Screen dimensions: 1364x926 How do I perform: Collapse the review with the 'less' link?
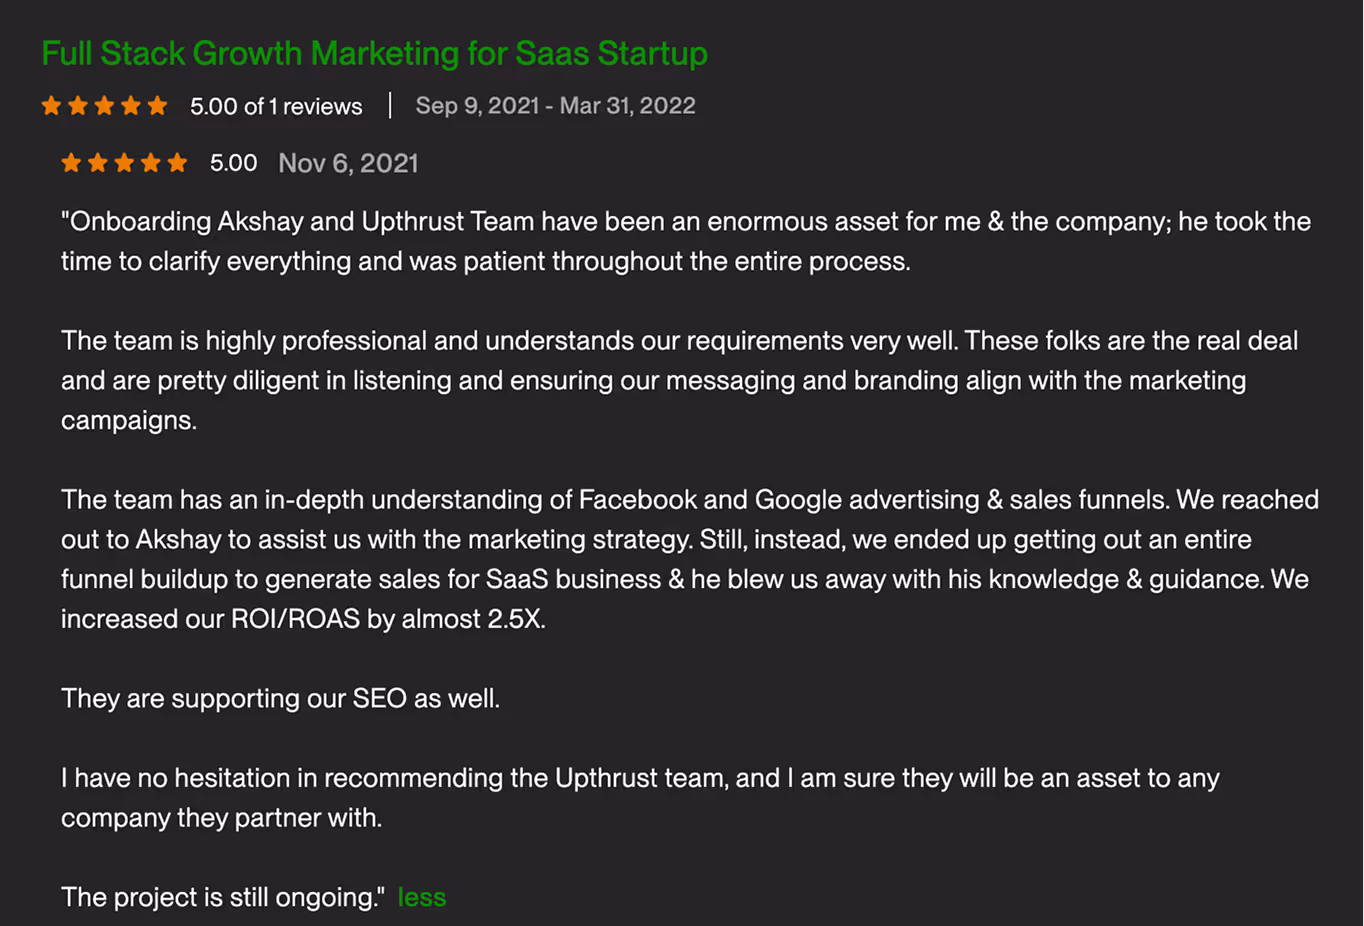click(422, 897)
